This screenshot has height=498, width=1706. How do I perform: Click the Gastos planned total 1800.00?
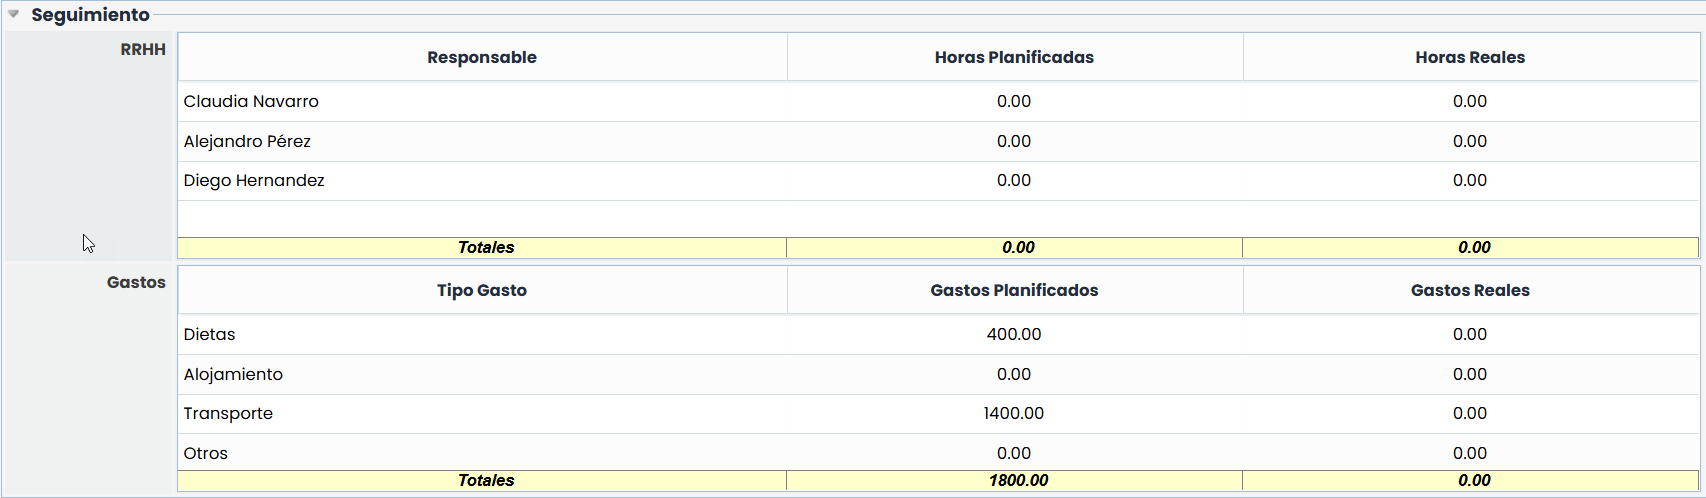[x=1018, y=480]
